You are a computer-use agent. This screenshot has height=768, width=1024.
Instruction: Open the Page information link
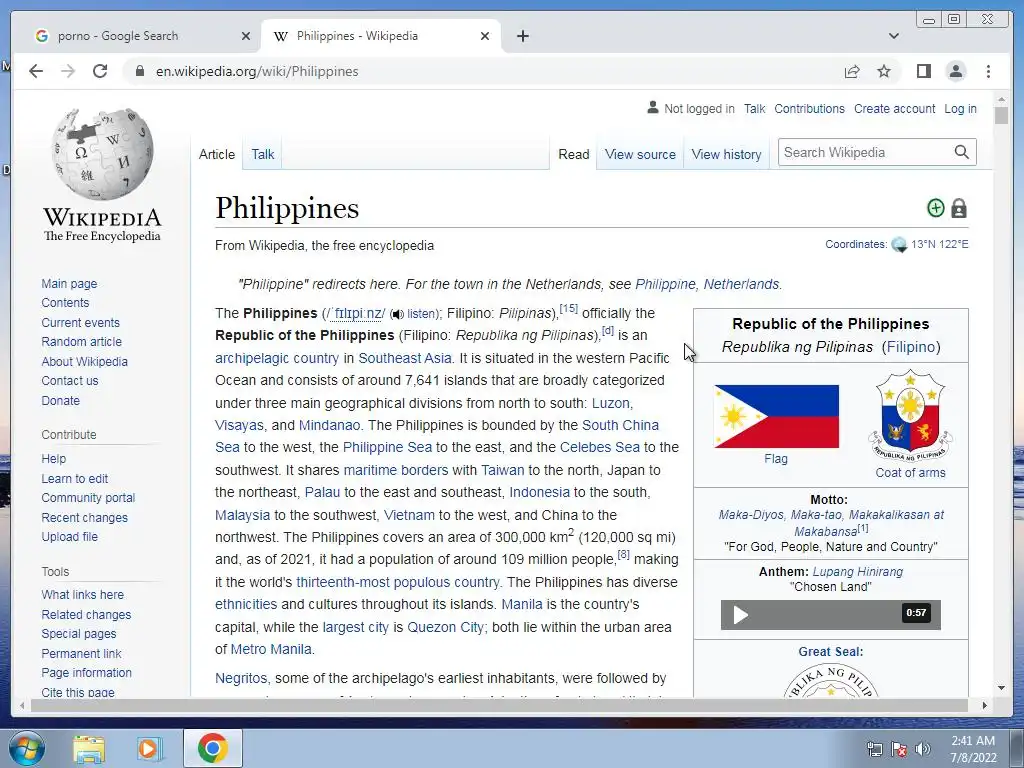click(x=86, y=672)
